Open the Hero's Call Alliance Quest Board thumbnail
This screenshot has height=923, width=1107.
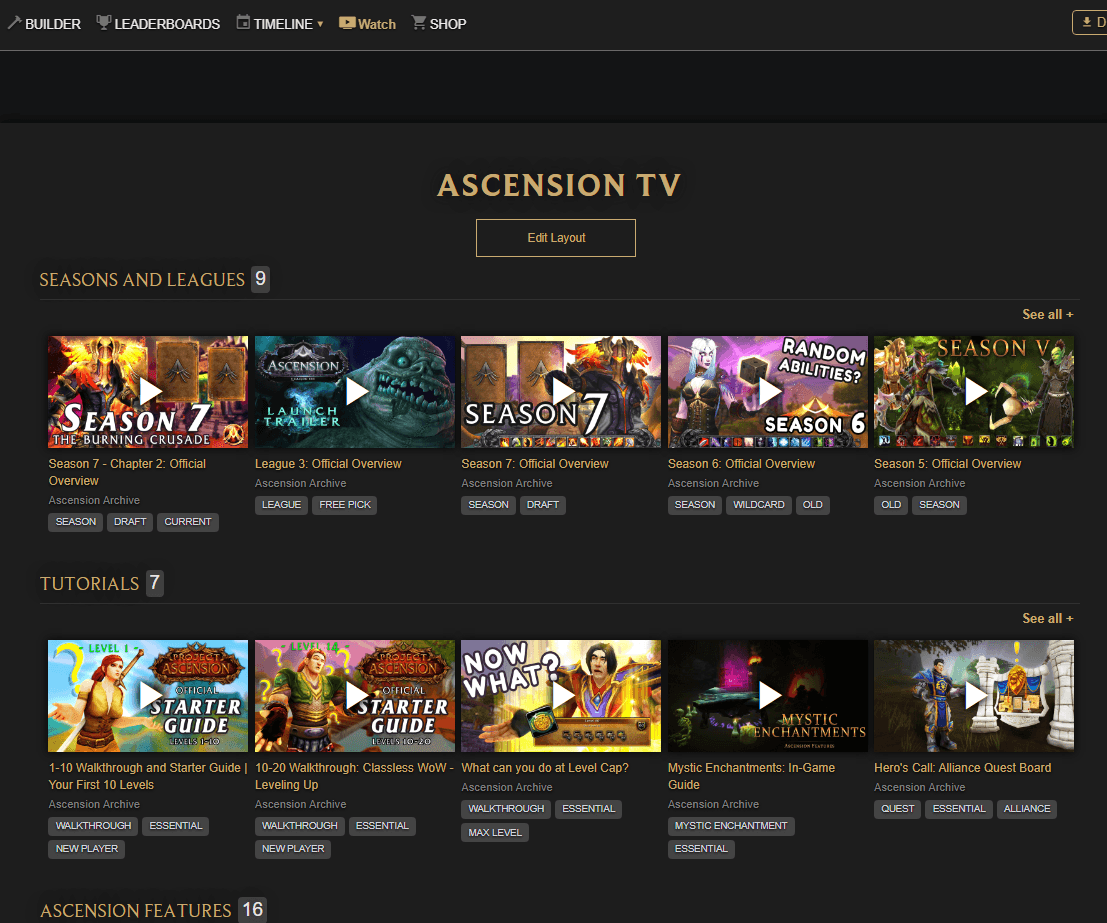pyautogui.click(x=974, y=695)
